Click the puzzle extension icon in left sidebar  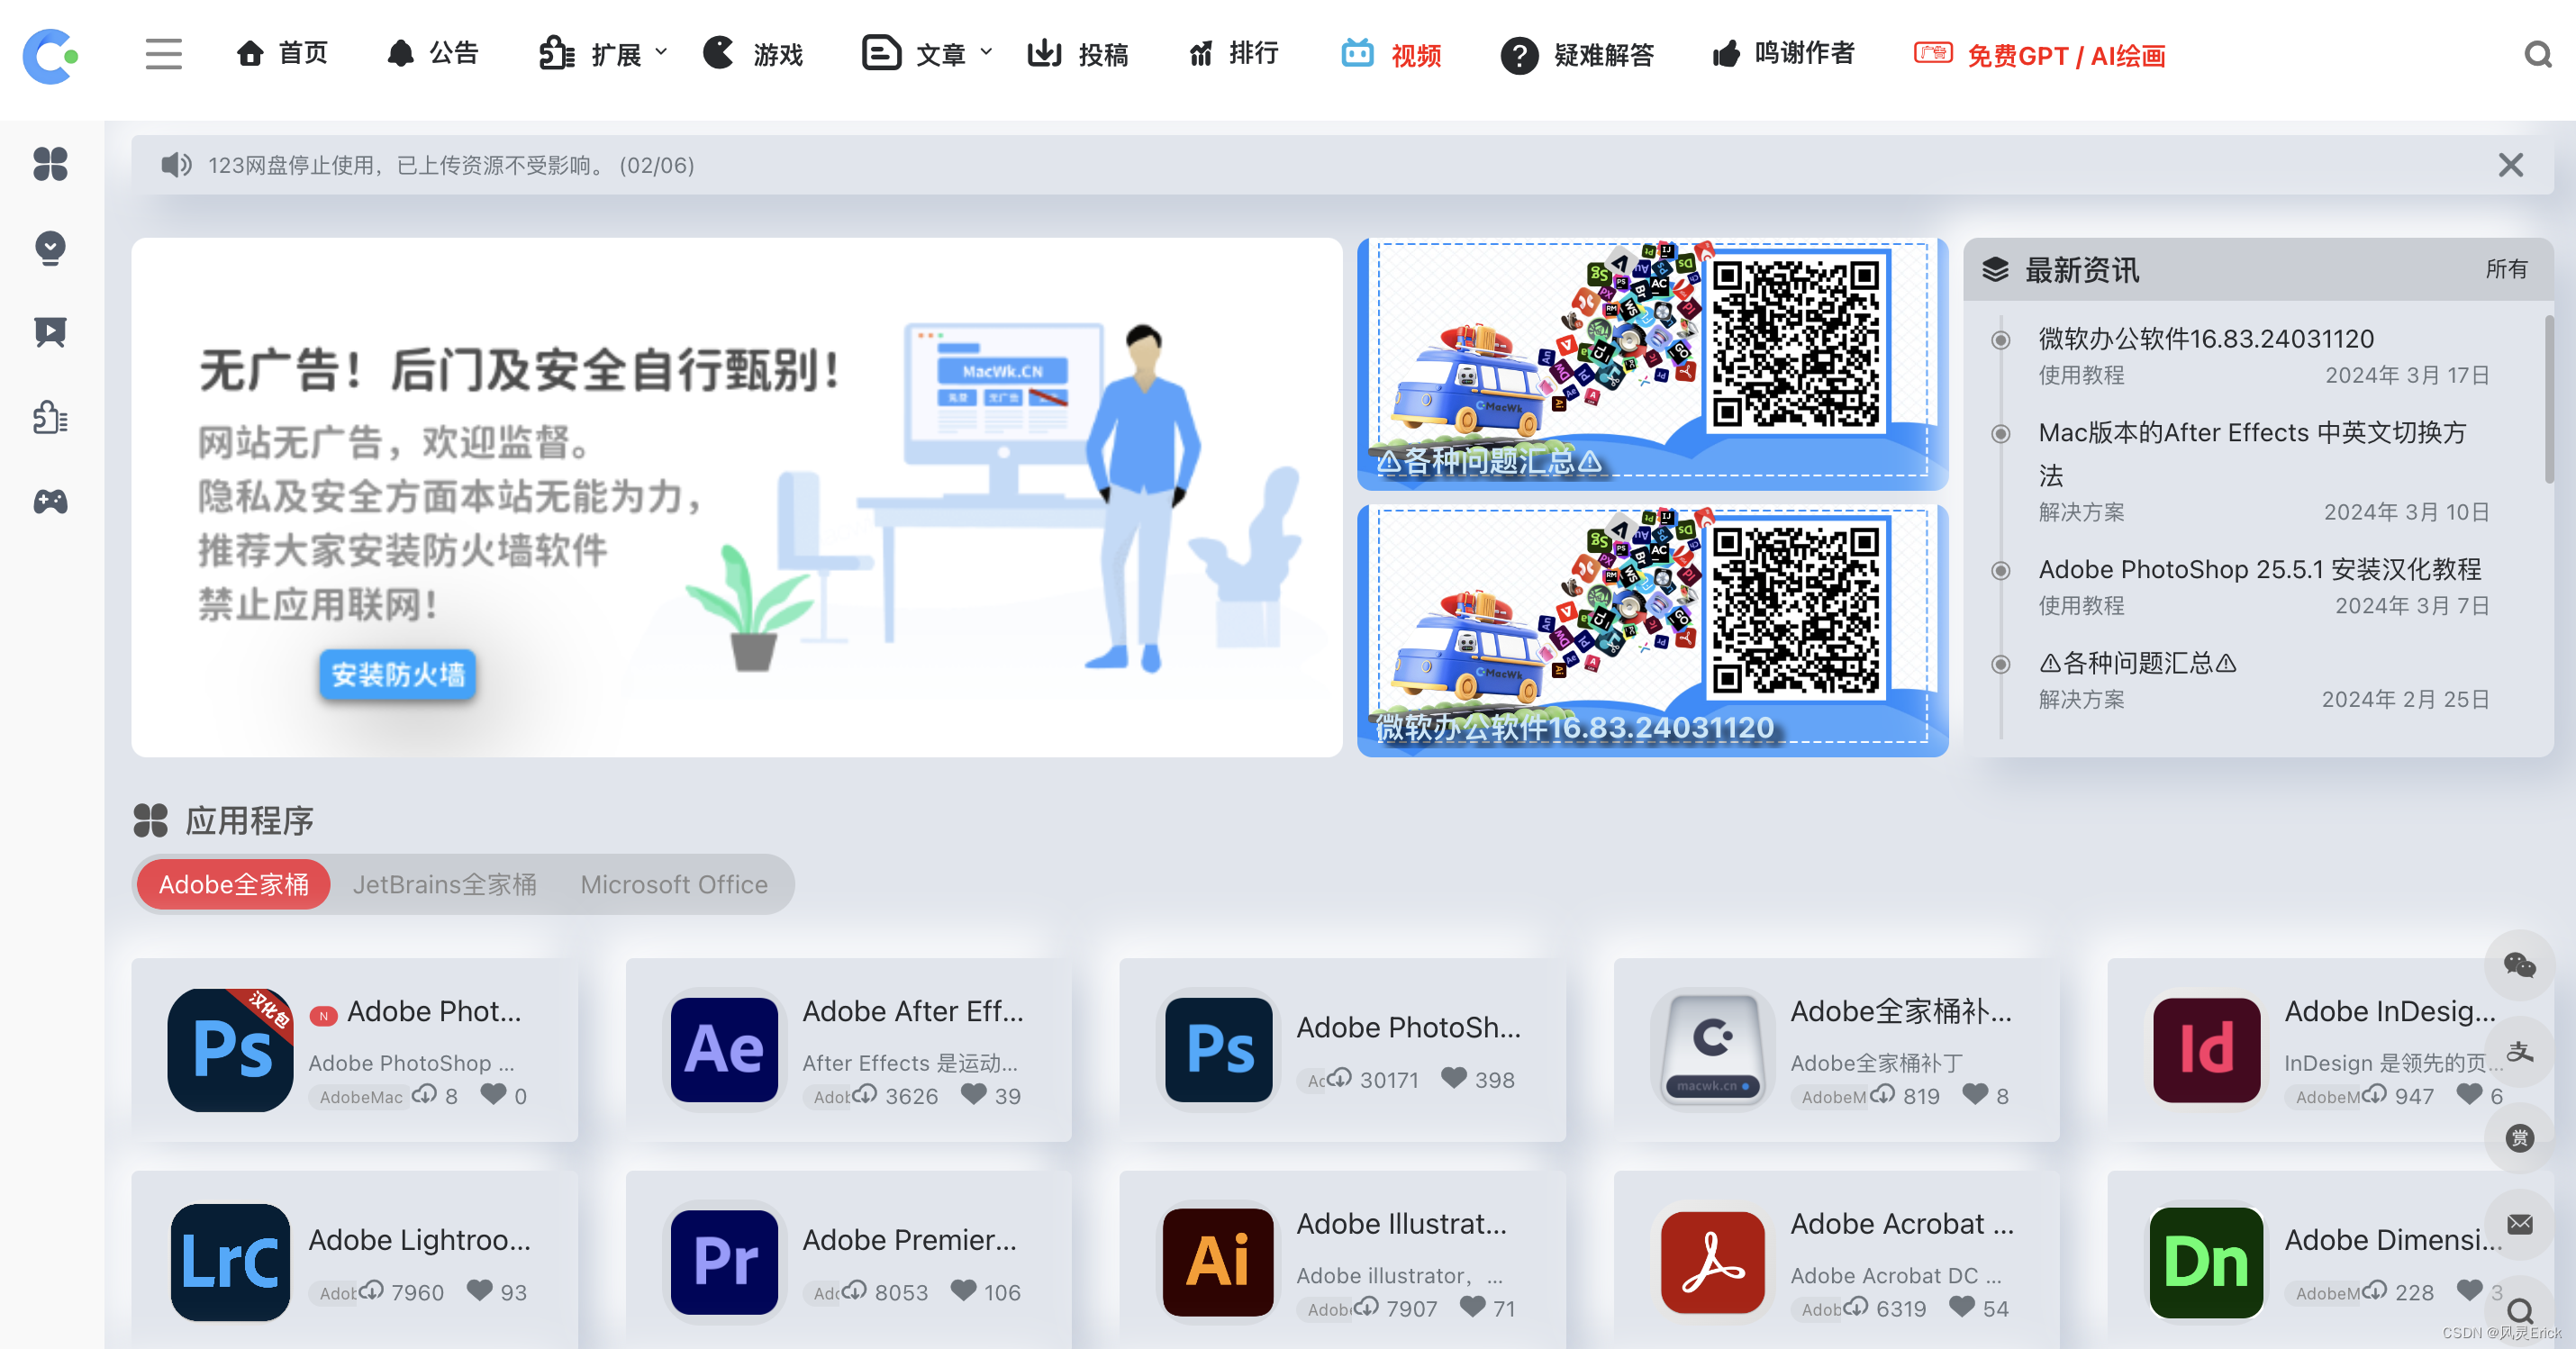50,417
